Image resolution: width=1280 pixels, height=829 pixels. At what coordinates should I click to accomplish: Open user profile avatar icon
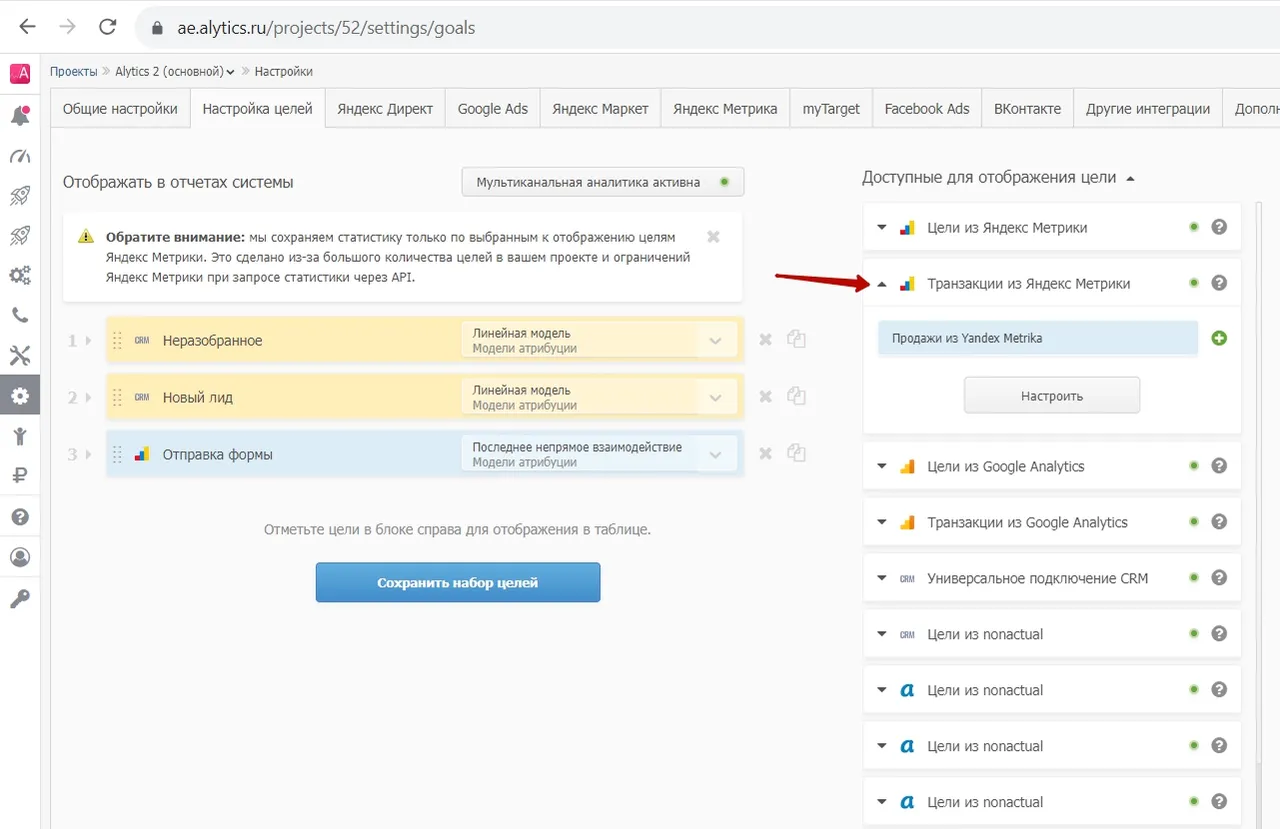point(20,557)
